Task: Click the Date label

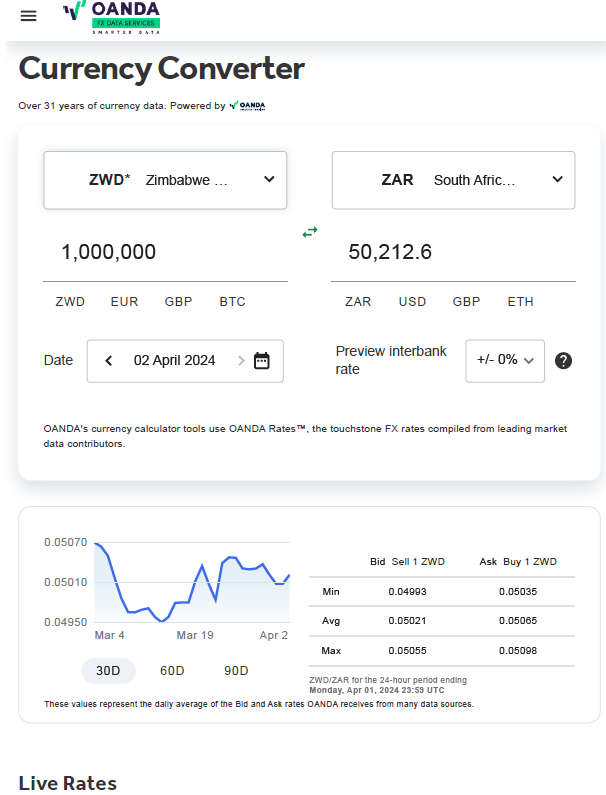Action: (58, 360)
